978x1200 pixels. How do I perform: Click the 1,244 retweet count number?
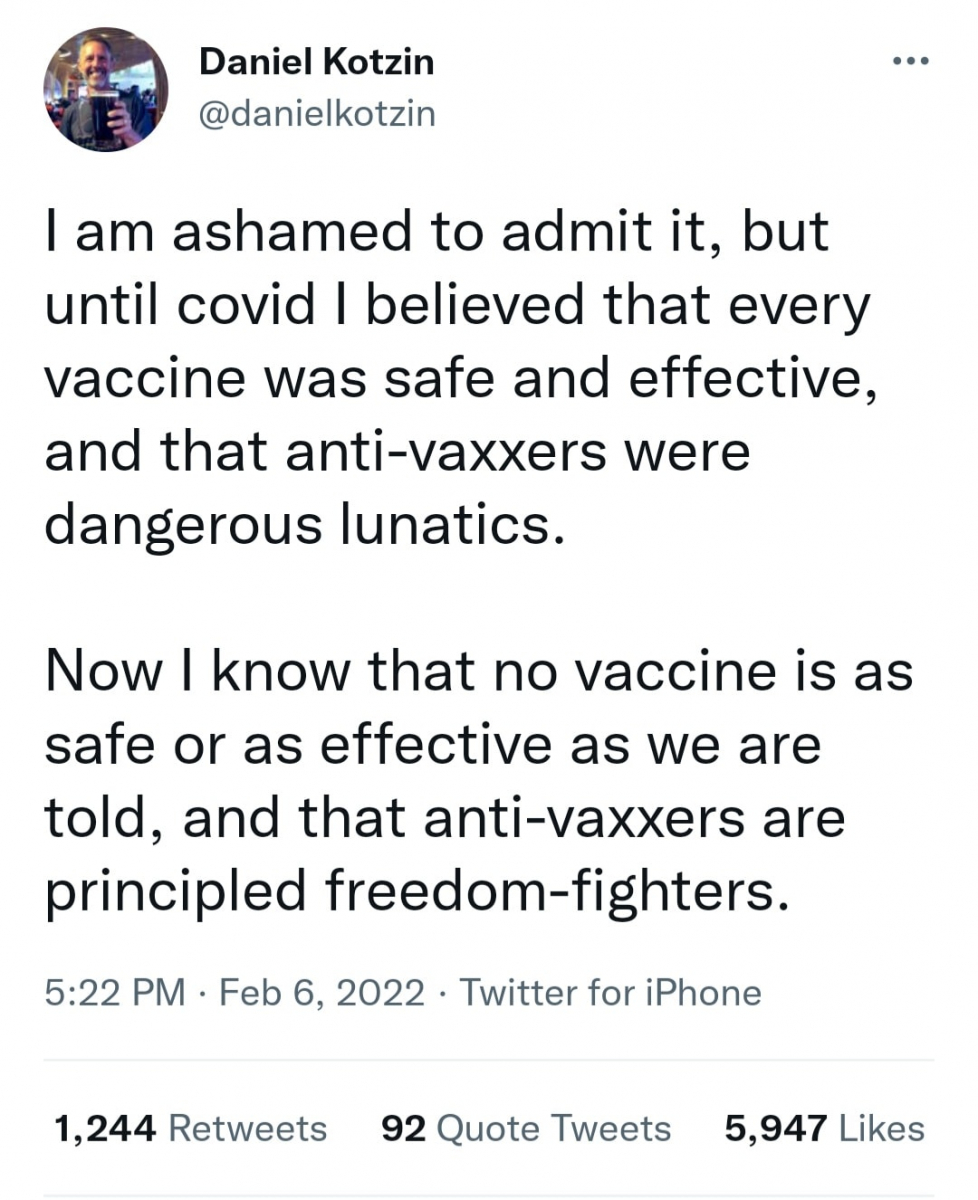[105, 1128]
